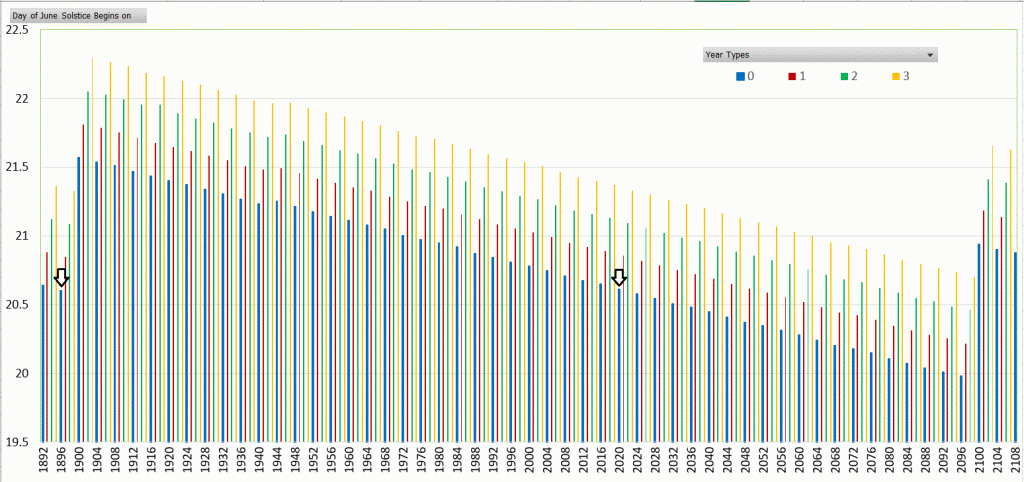Click the down arrow marker above 1896
The width and height of the screenshot is (1024, 482).
tap(61, 277)
